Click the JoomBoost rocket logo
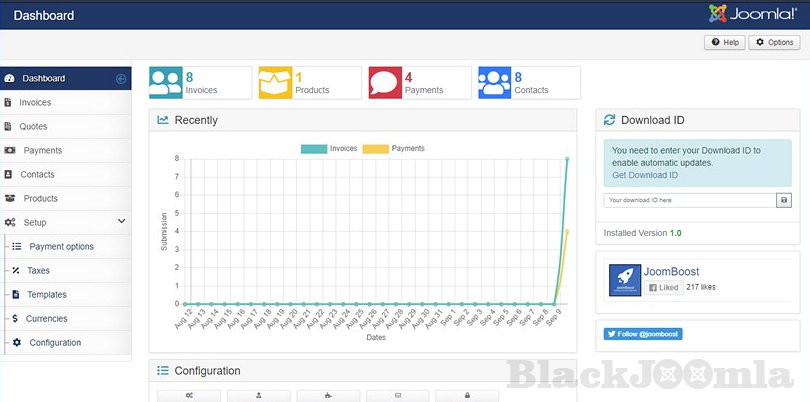 625,279
